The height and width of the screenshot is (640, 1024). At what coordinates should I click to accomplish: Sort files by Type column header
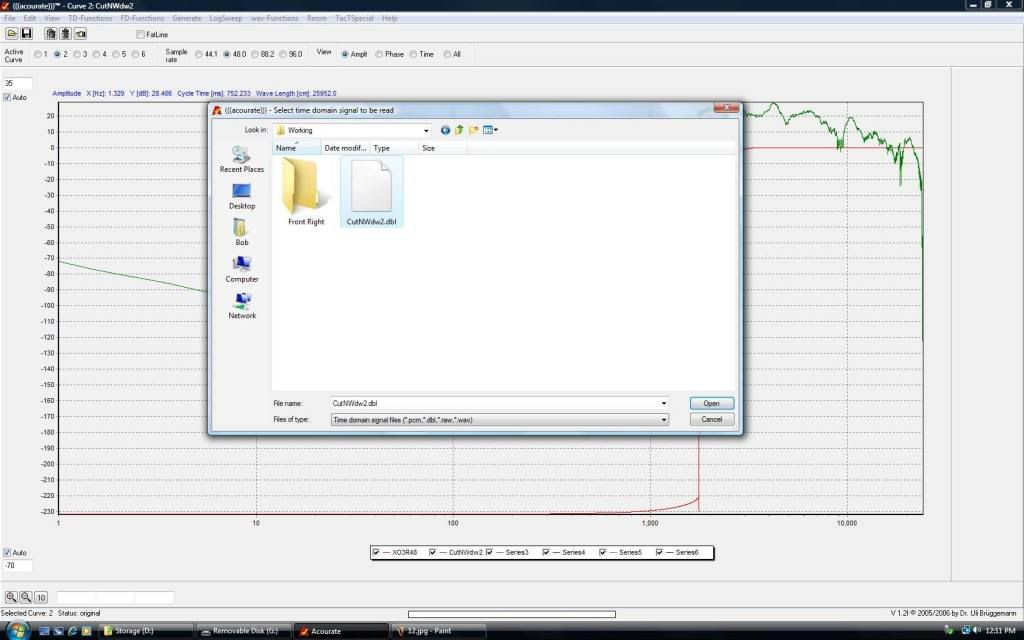coord(394,148)
